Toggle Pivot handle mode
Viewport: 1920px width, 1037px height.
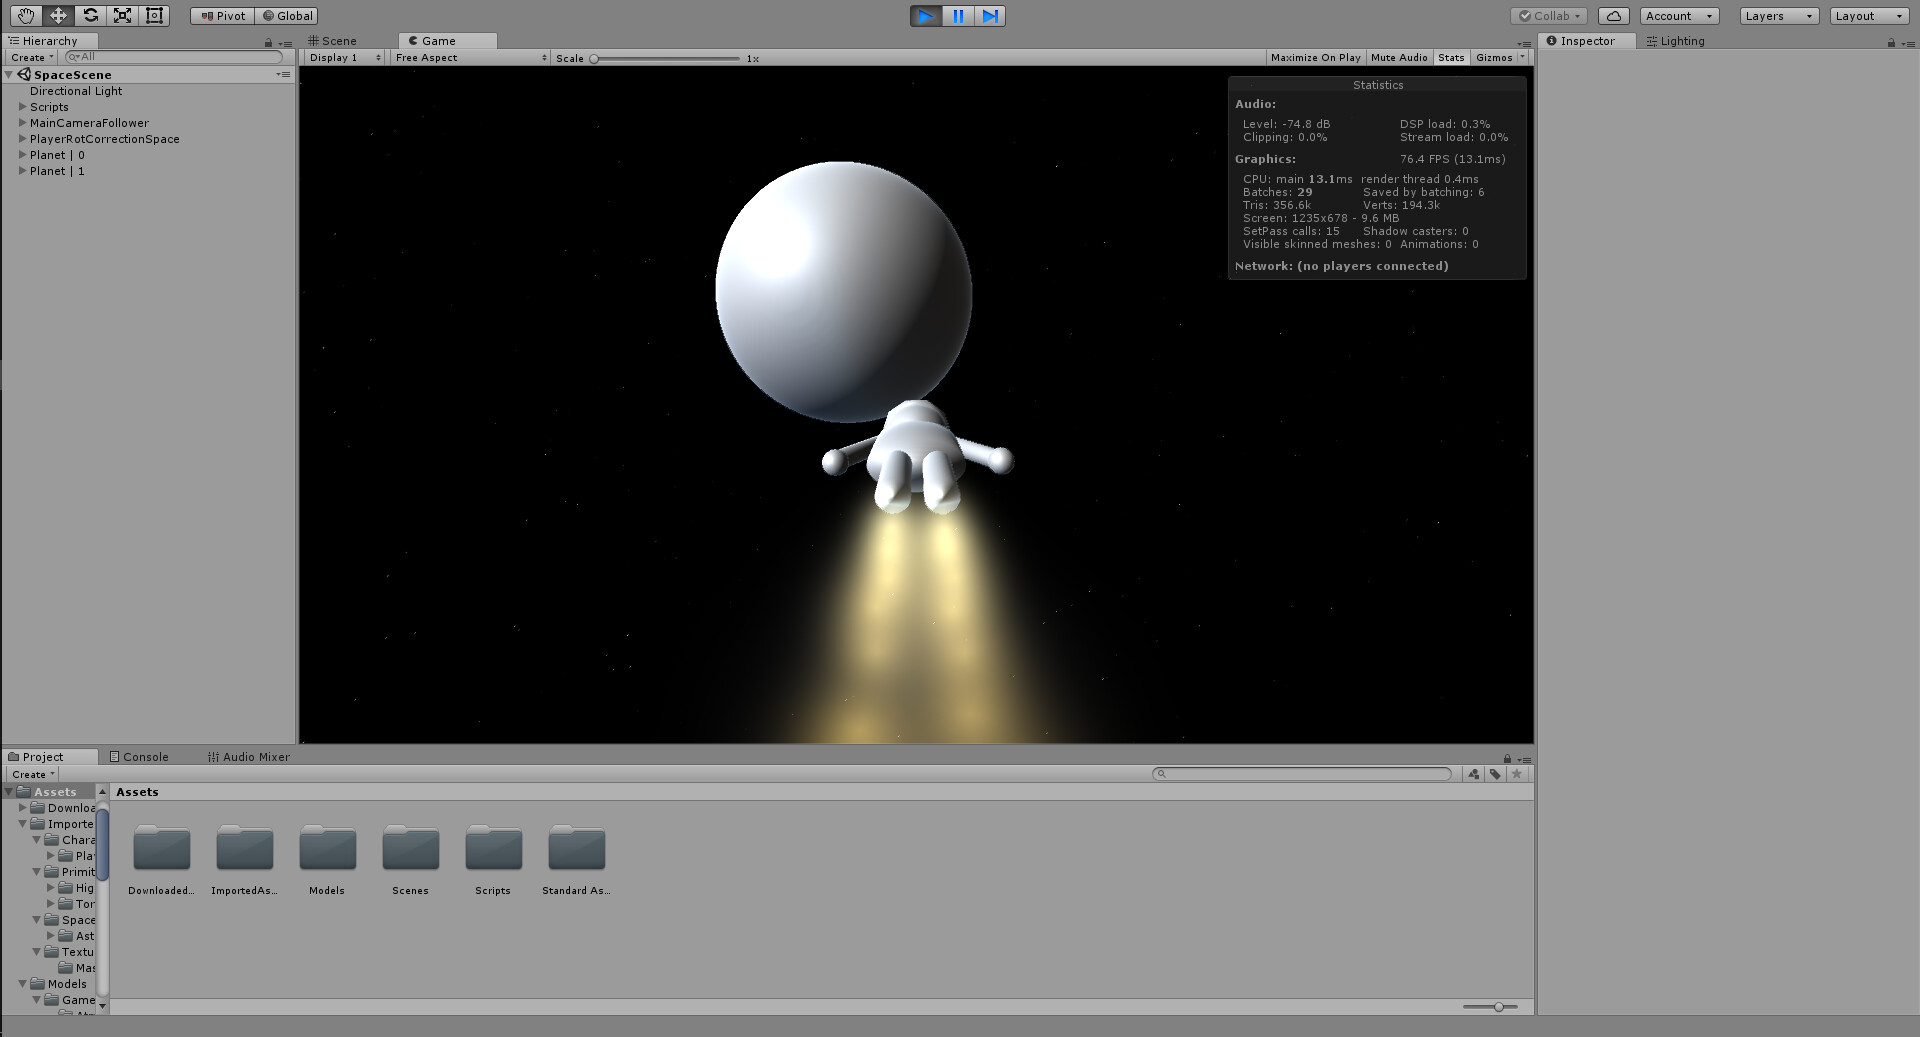tap(221, 15)
